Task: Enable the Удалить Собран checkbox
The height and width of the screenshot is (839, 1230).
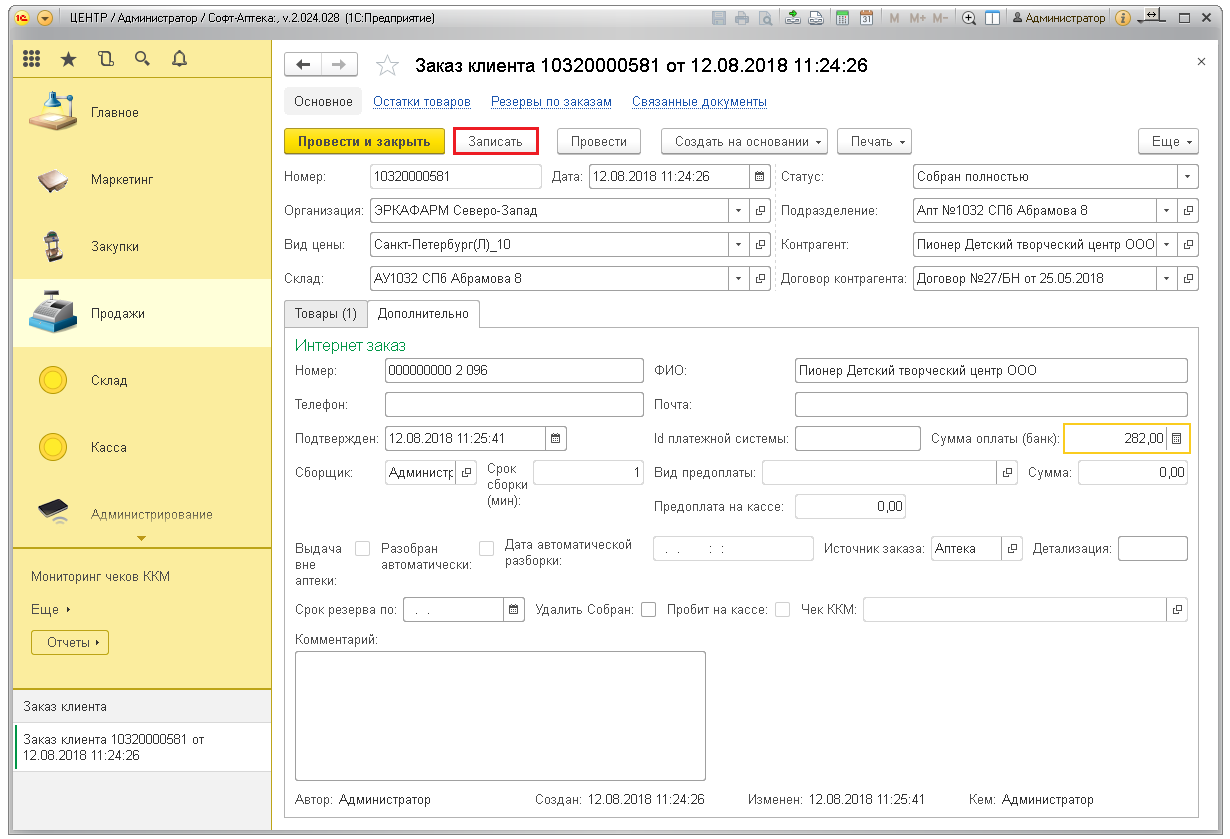Action: click(648, 609)
